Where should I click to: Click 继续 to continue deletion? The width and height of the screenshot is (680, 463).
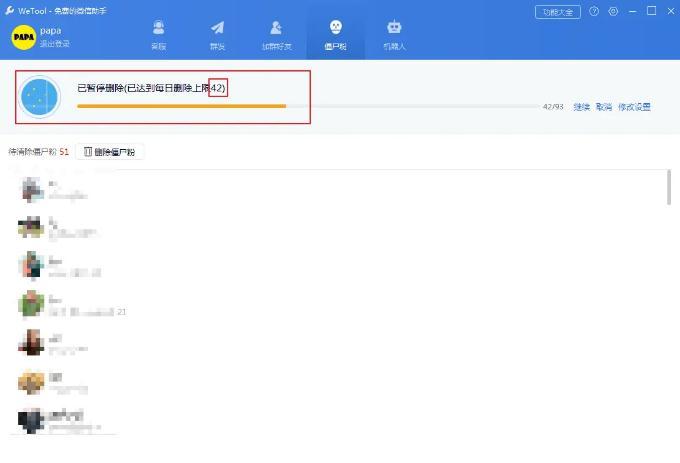click(x=582, y=107)
